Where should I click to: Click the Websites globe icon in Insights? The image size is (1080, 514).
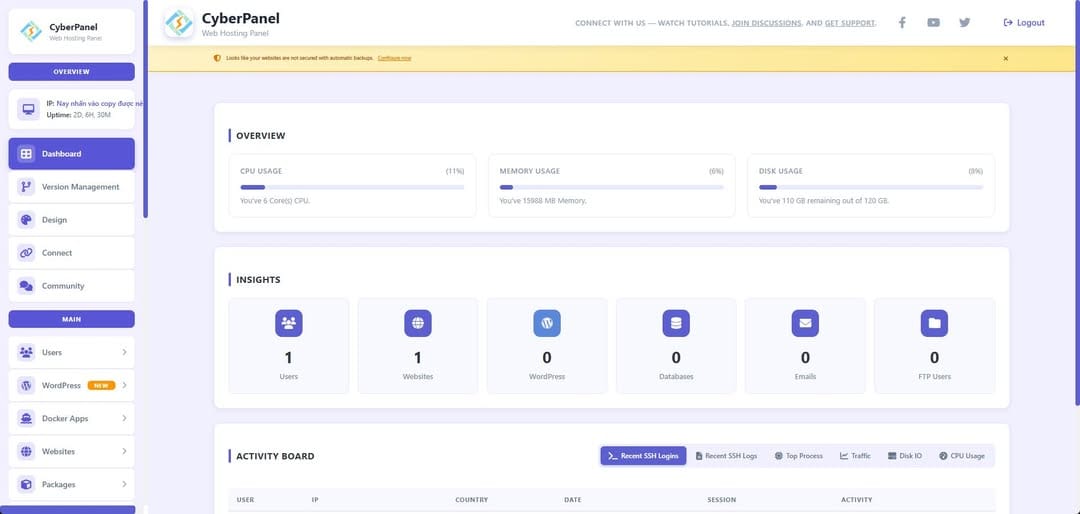(x=418, y=323)
